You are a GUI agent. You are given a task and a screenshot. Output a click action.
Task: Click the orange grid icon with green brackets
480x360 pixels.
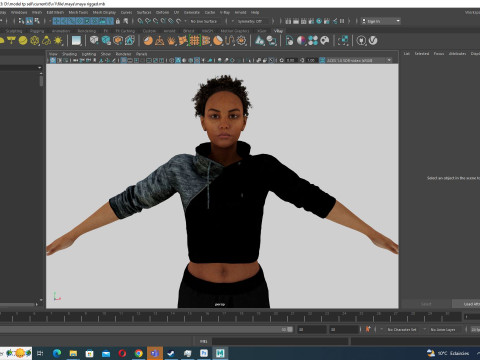coord(195,41)
